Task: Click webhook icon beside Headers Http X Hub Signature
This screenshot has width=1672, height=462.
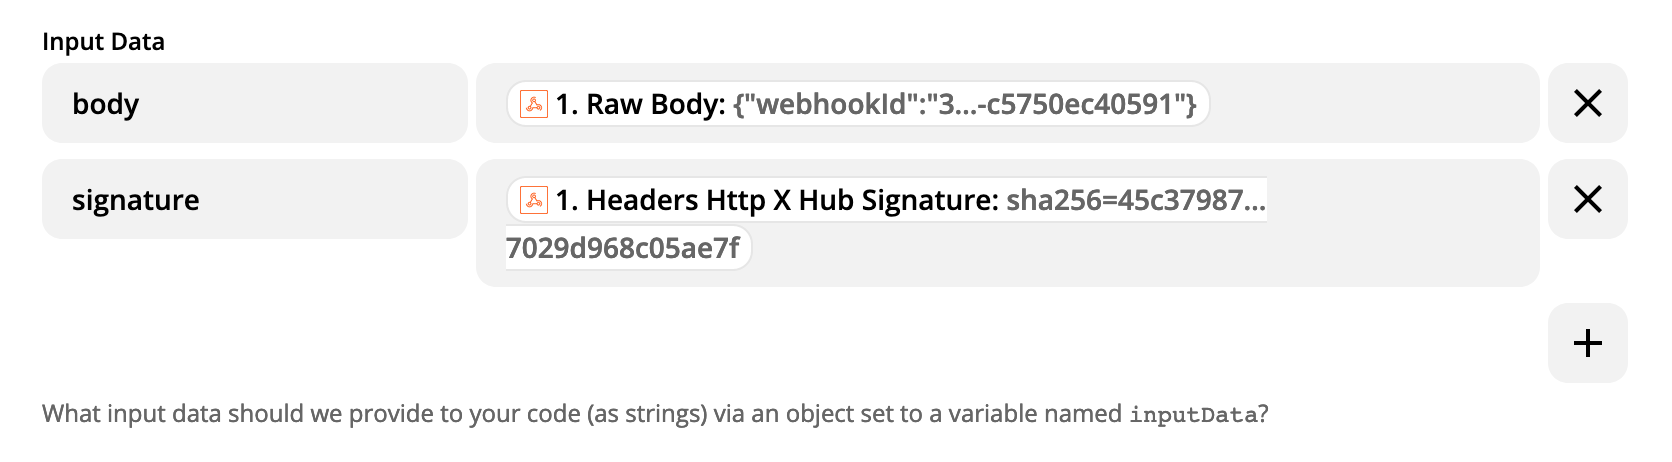Action: [534, 200]
